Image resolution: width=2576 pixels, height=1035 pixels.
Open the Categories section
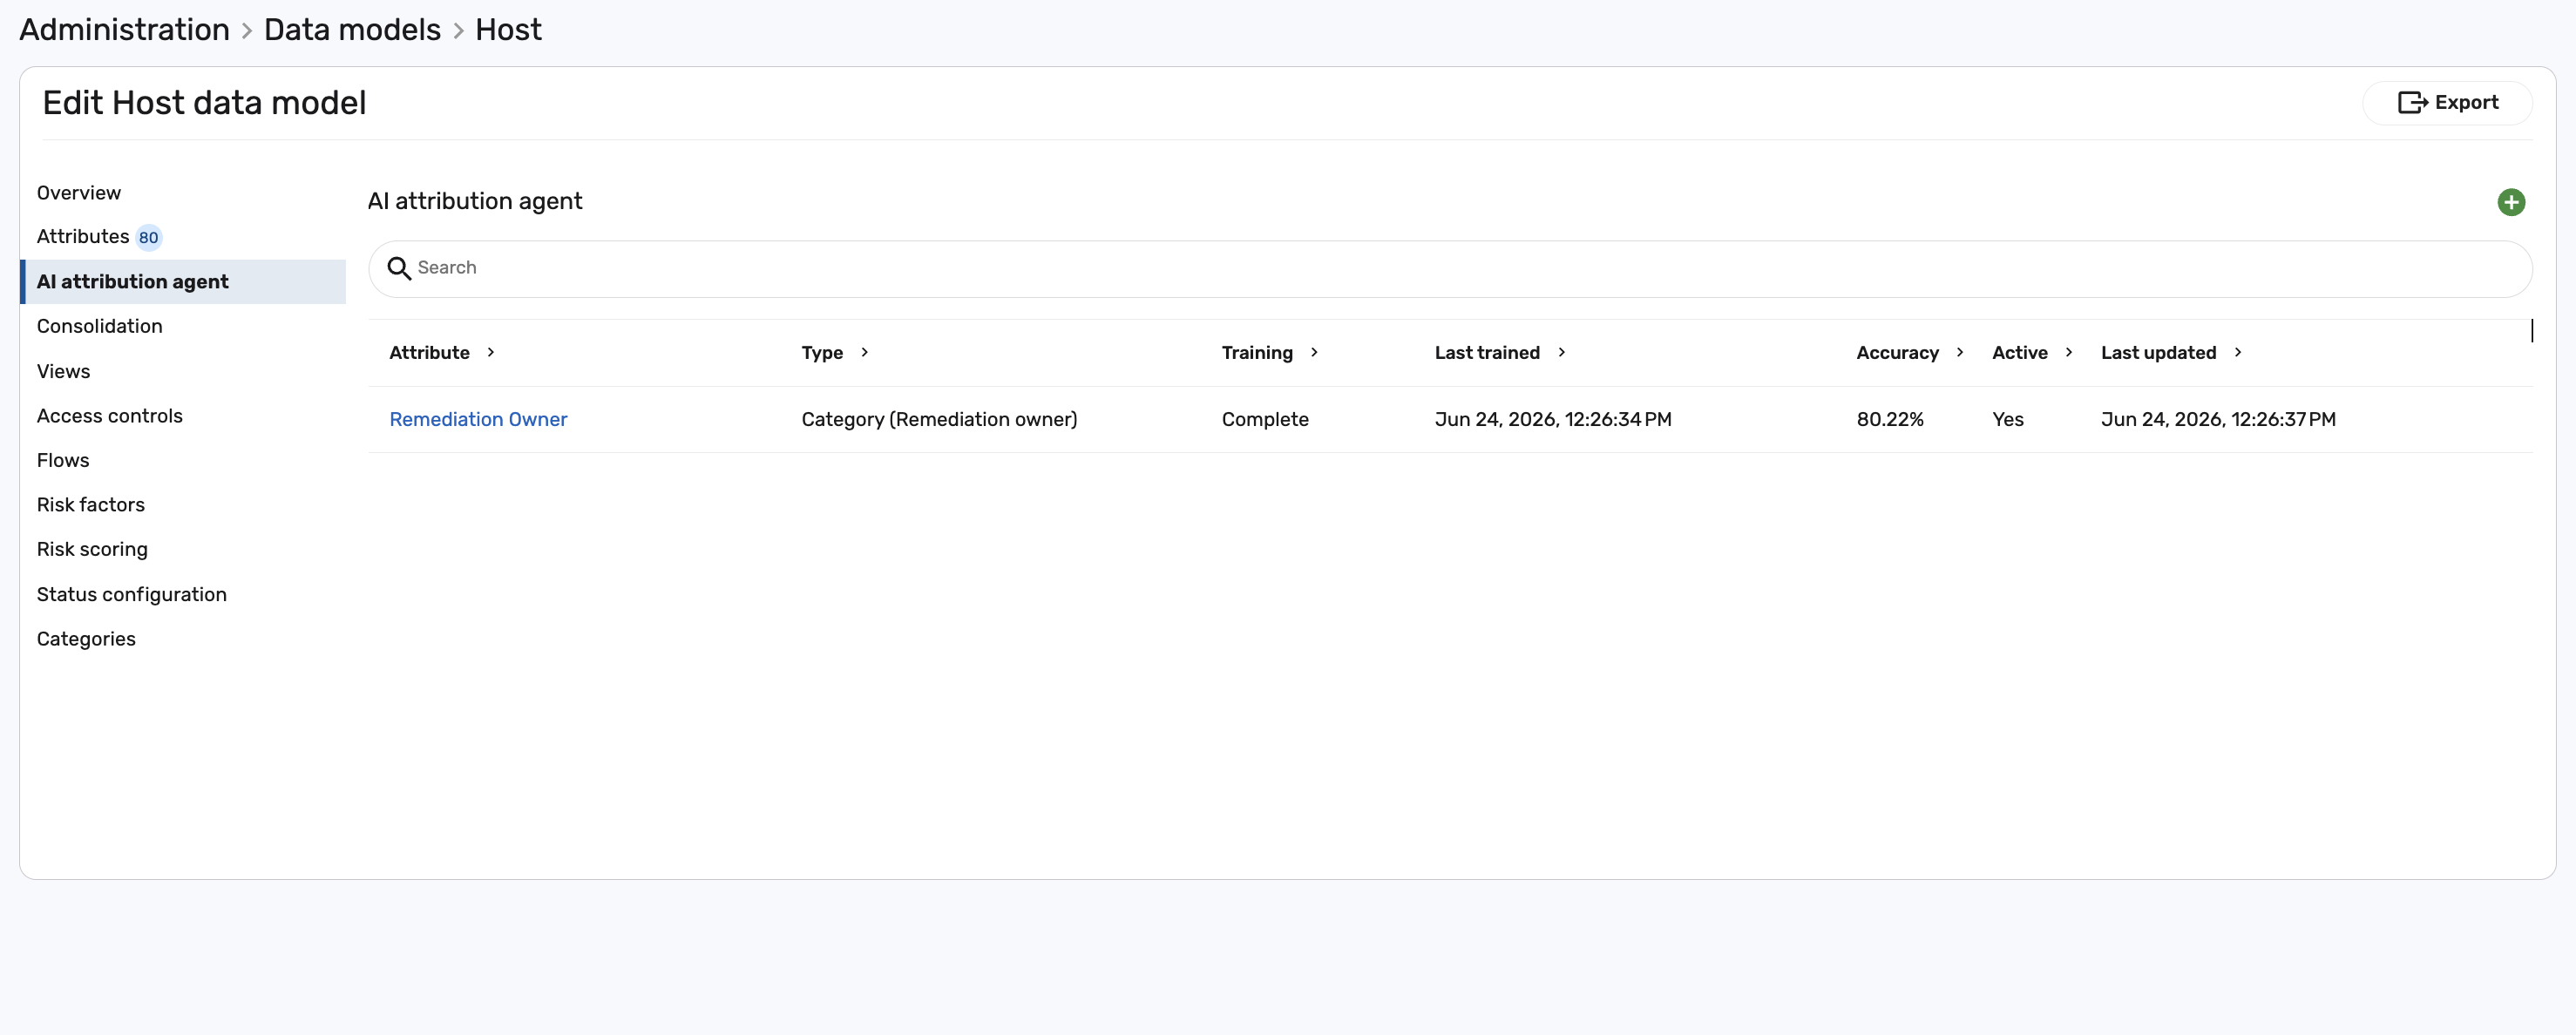tap(86, 638)
